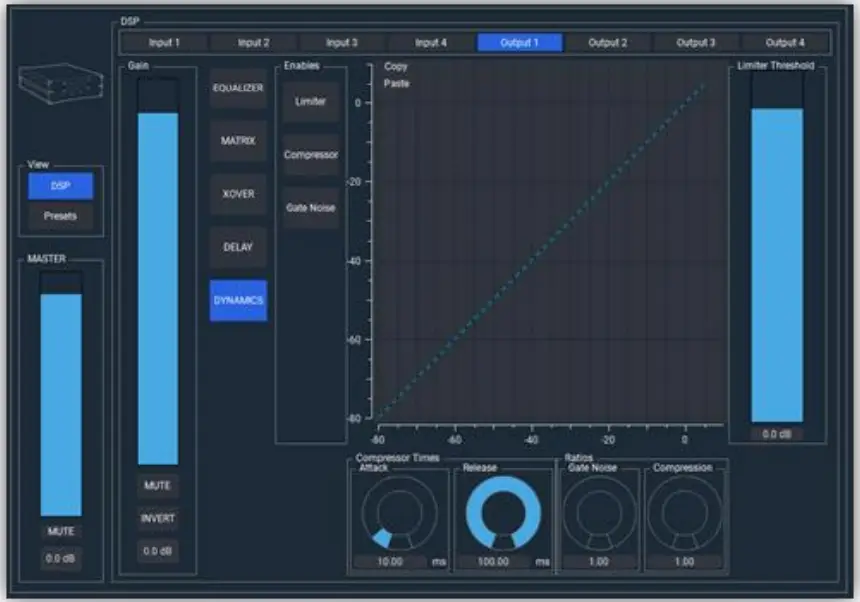The width and height of the screenshot is (860, 602).
Task: Adjust the Release compressor knob
Action: (503, 513)
